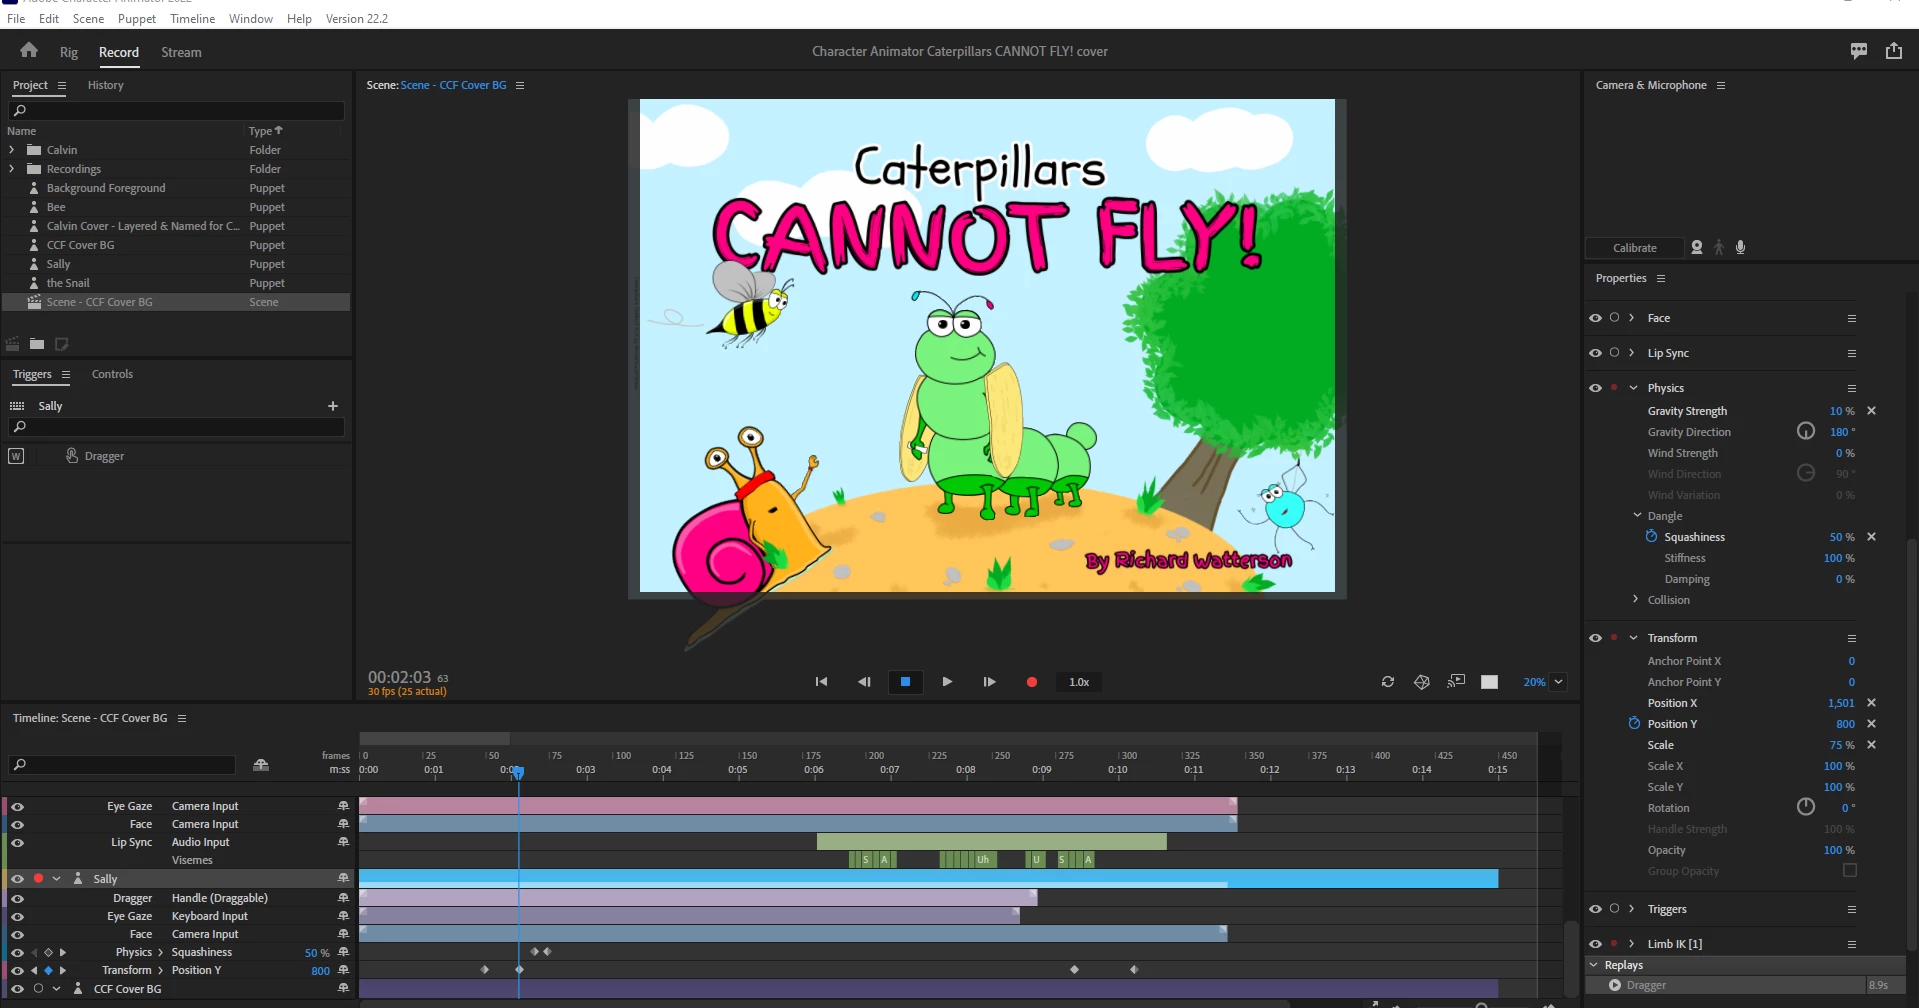The width and height of the screenshot is (1919, 1008).
Task: Open Physics behavior menu icon
Action: coord(1852,388)
